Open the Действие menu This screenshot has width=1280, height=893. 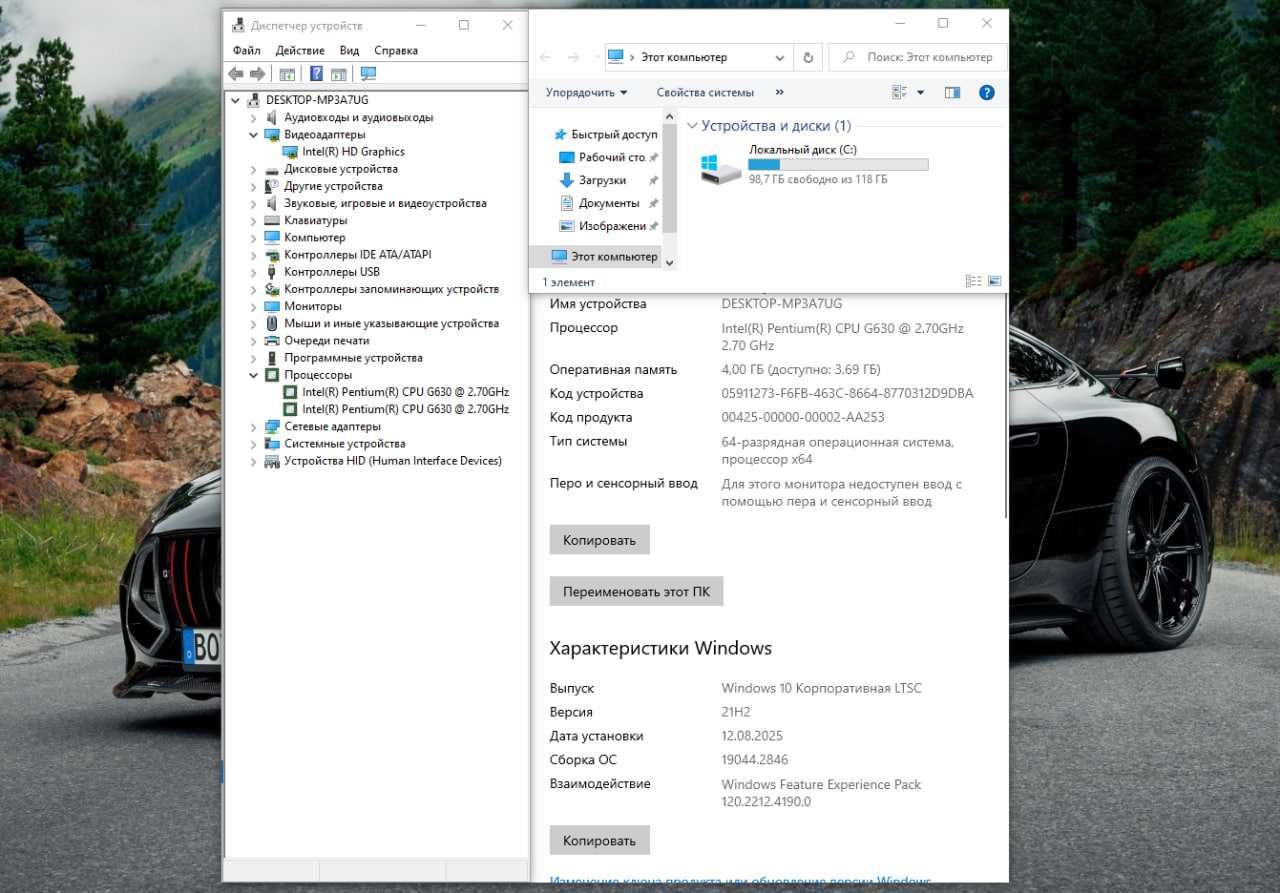[x=300, y=50]
